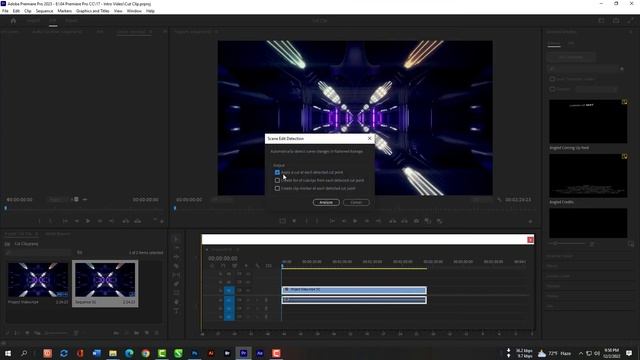Screen dimensions: 640x360
Task: Toggle V1 track output eye
Action: coord(248,291)
